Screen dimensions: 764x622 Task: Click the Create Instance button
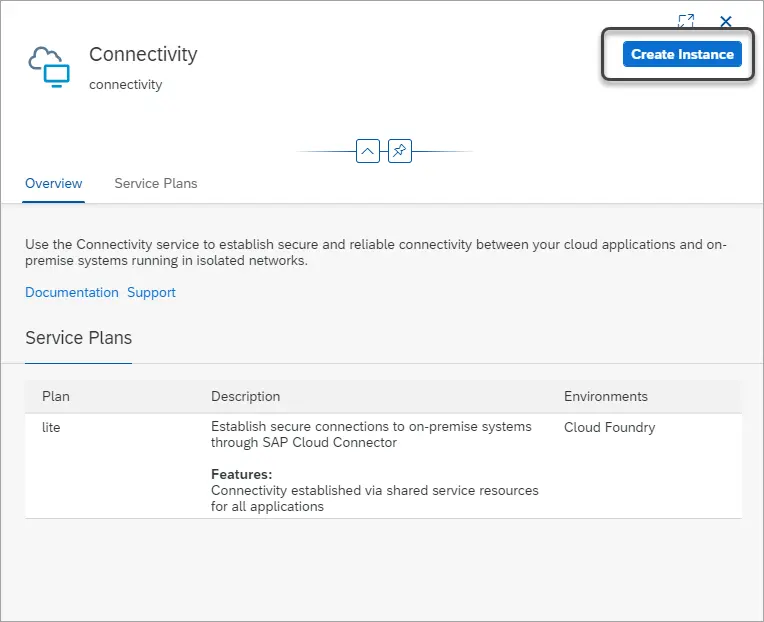[x=682, y=54]
